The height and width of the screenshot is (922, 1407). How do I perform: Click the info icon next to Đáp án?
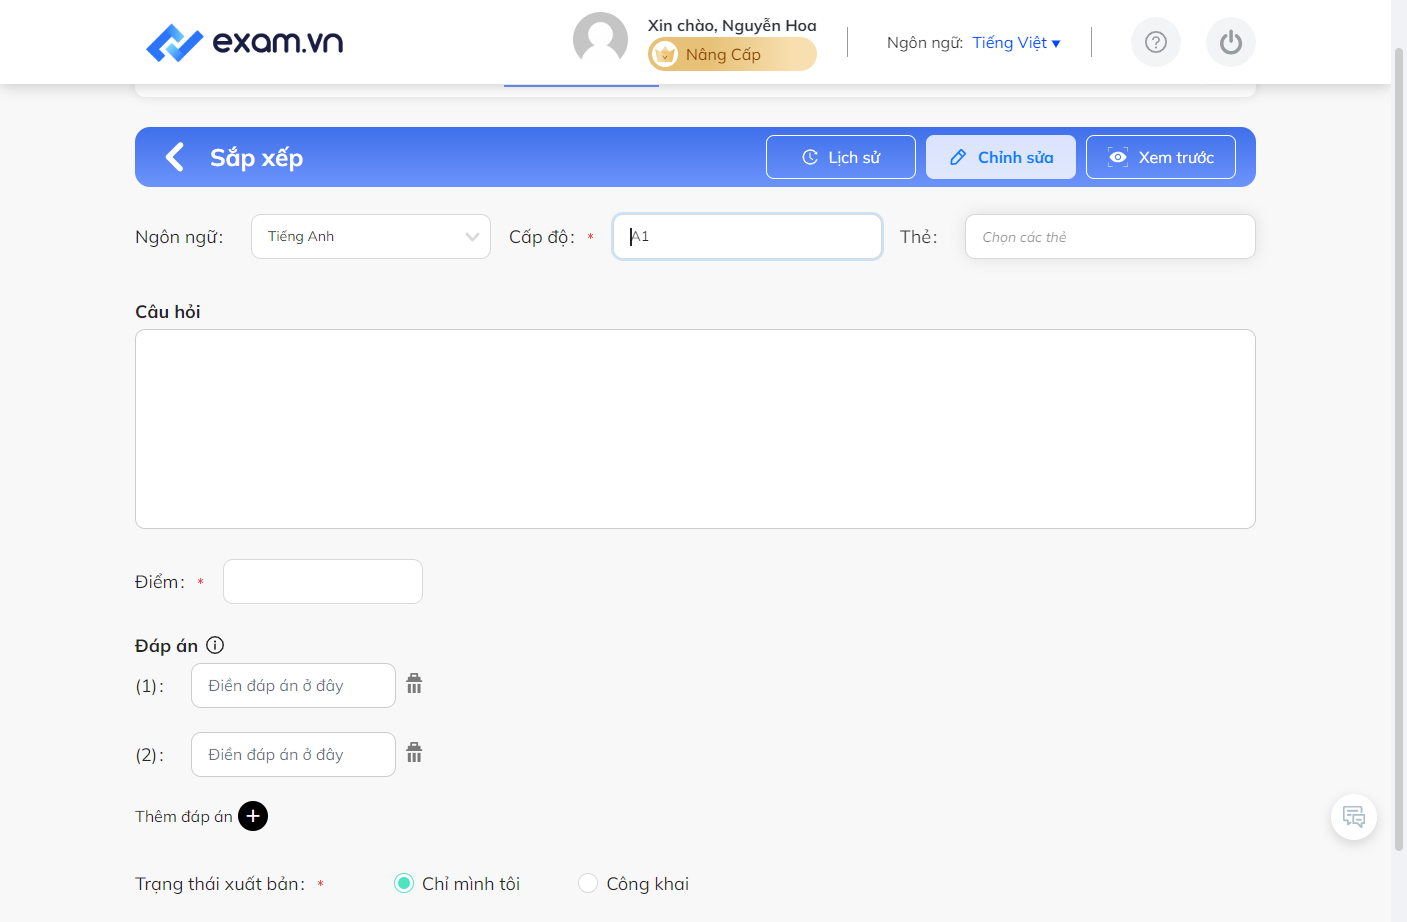point(215,645)
